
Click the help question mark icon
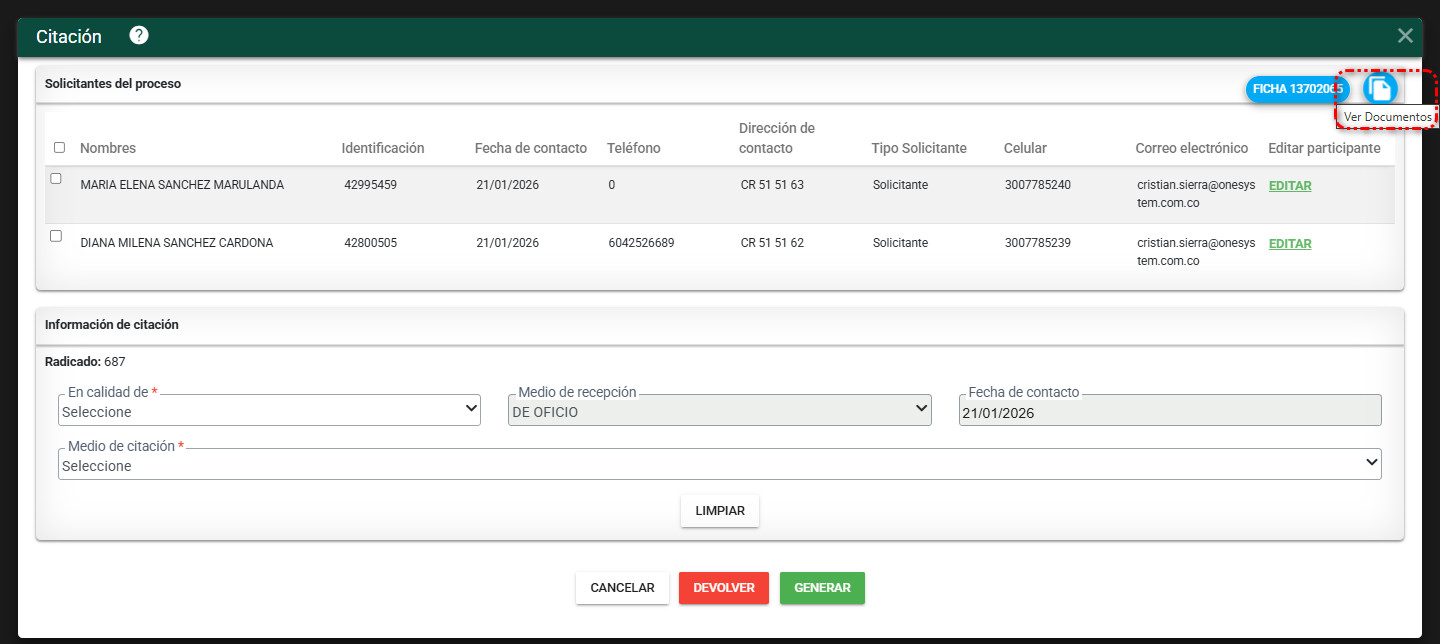(x=139, y=36)
